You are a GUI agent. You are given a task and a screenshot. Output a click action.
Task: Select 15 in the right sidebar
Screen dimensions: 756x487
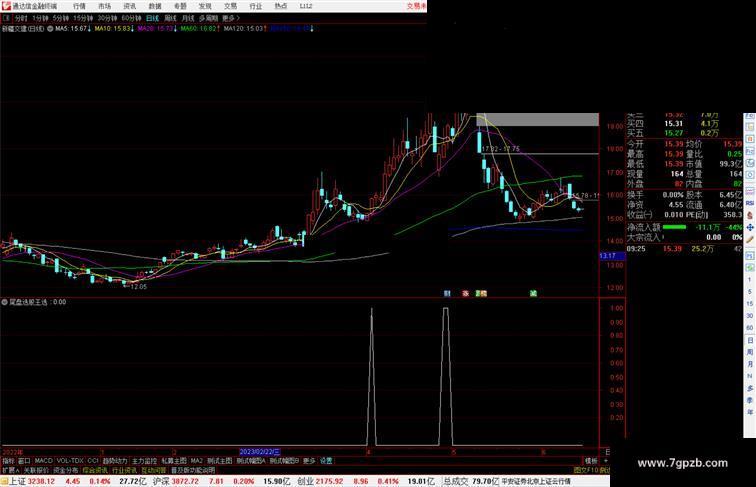point(750,304)
